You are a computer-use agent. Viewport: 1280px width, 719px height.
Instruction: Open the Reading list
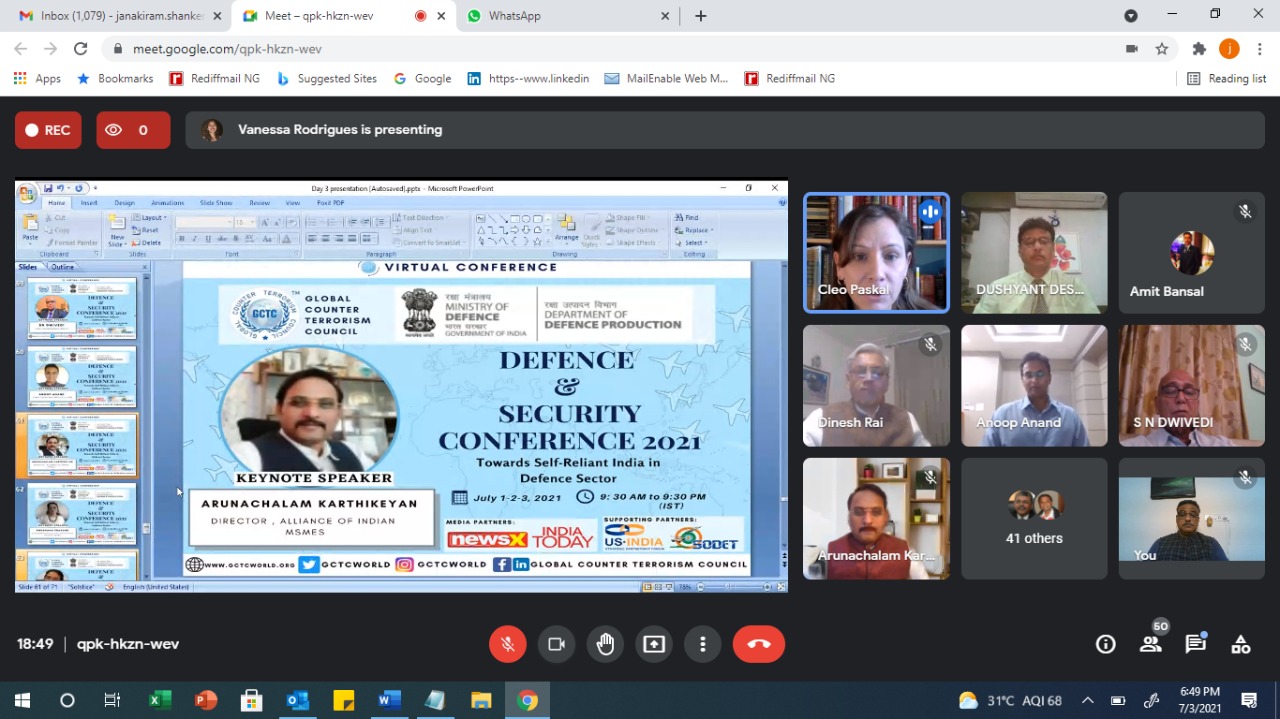[x=1226, y=79]
